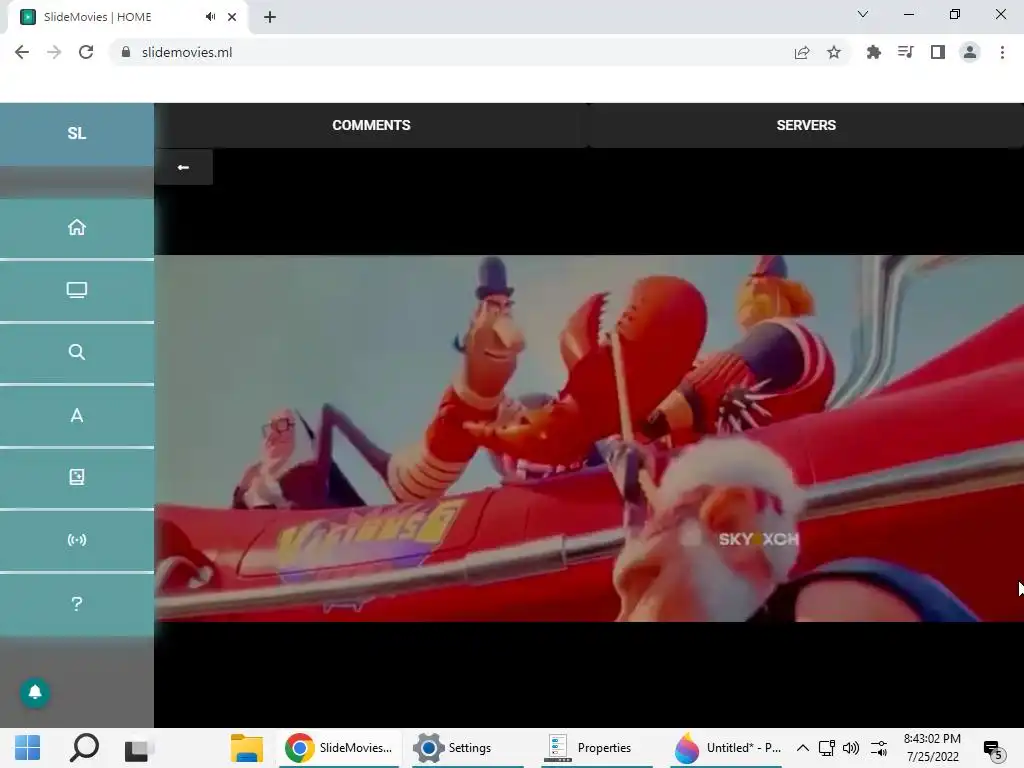Switch to the SERVERS tab
Image resolution: width=1024 pixels, height=768 pixels.
pos(806,125)
